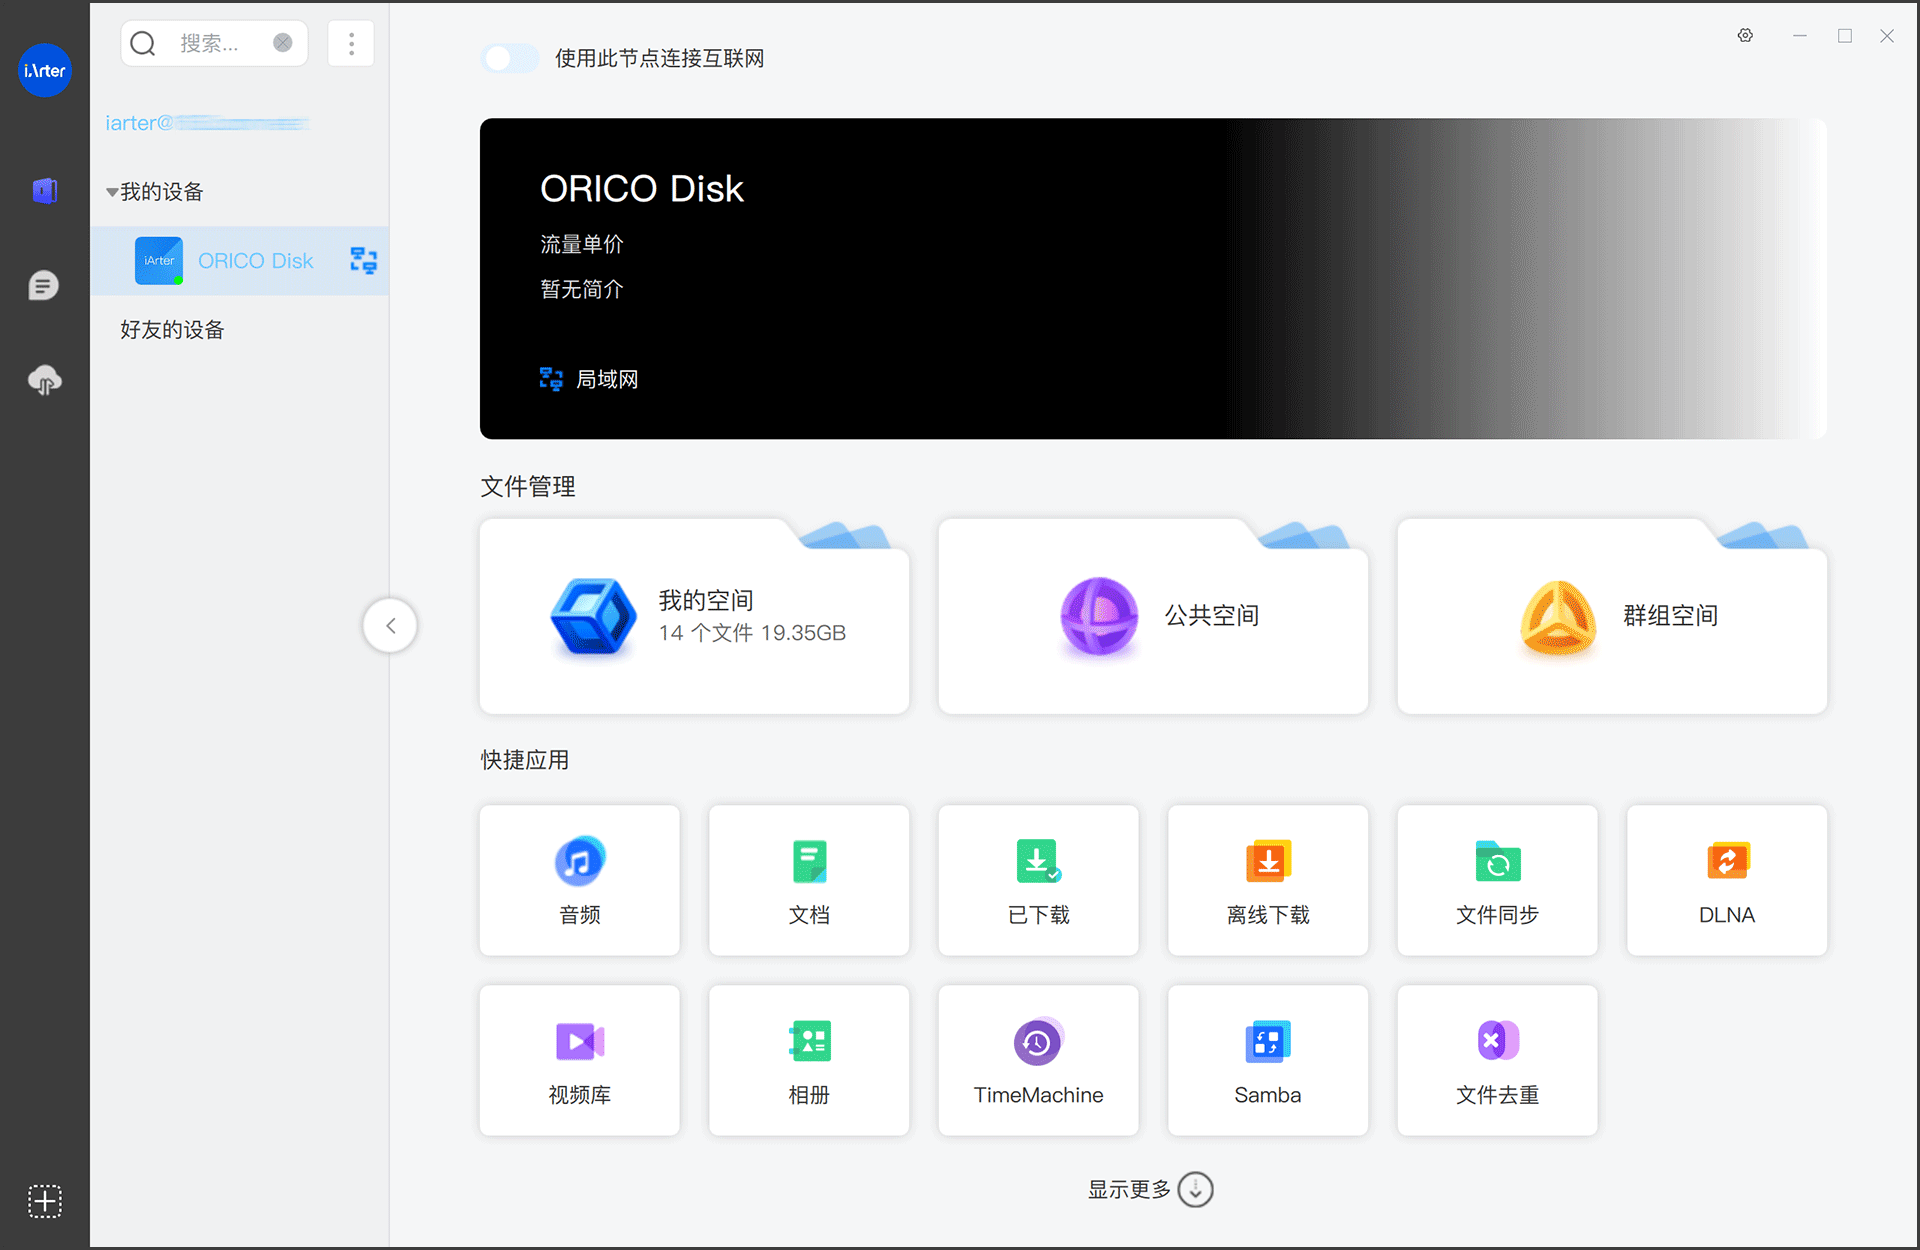Image resolution: width=1920 pixels, height=1250 pixels.
Task: Open the settings gear icon
Action: click(1745, 36)
